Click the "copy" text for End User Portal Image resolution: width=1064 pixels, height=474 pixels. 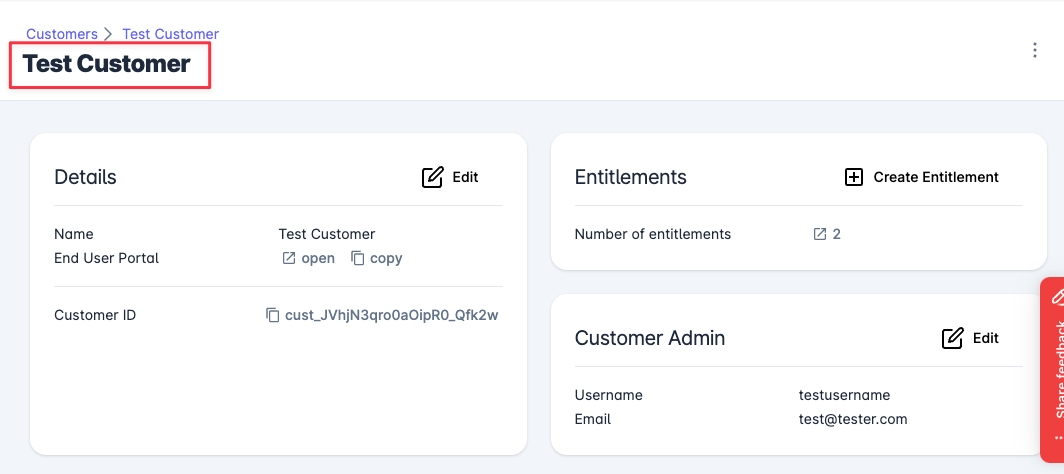[x=386, y=258]
